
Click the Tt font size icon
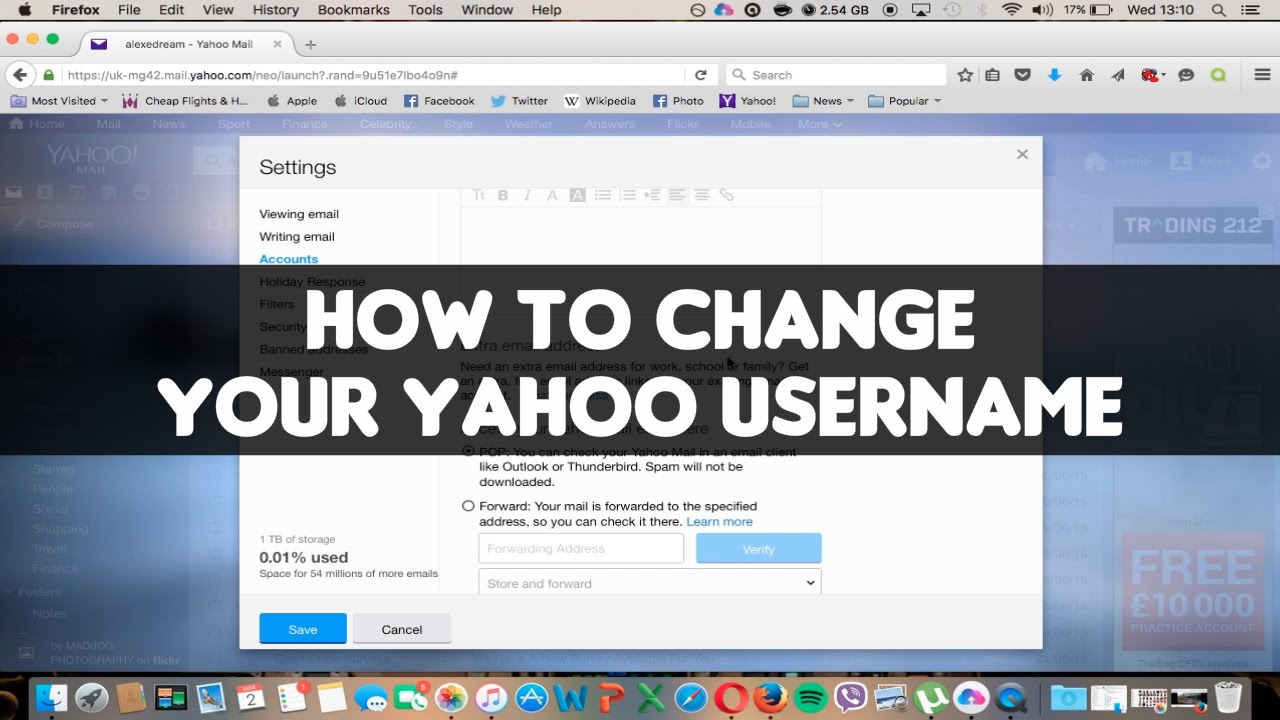point(478,195)
